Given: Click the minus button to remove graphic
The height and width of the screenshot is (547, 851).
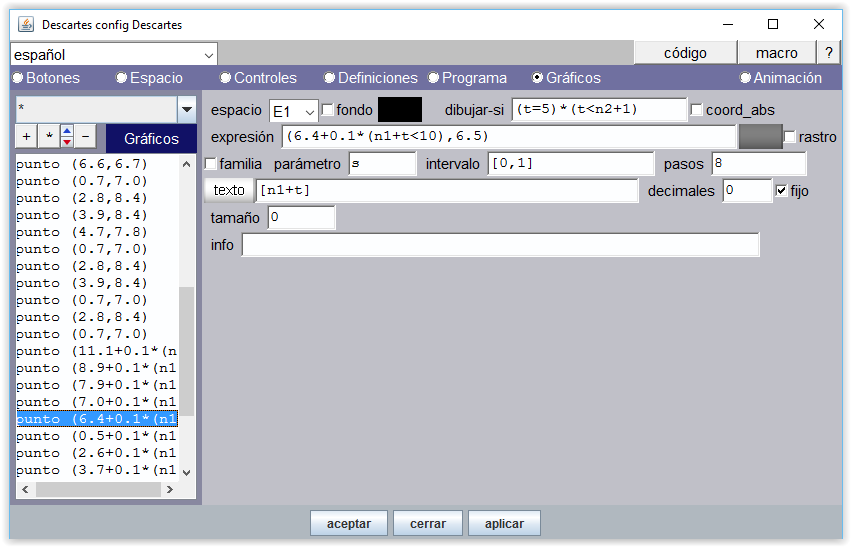Looking at the screenshot, I should 85,136.
